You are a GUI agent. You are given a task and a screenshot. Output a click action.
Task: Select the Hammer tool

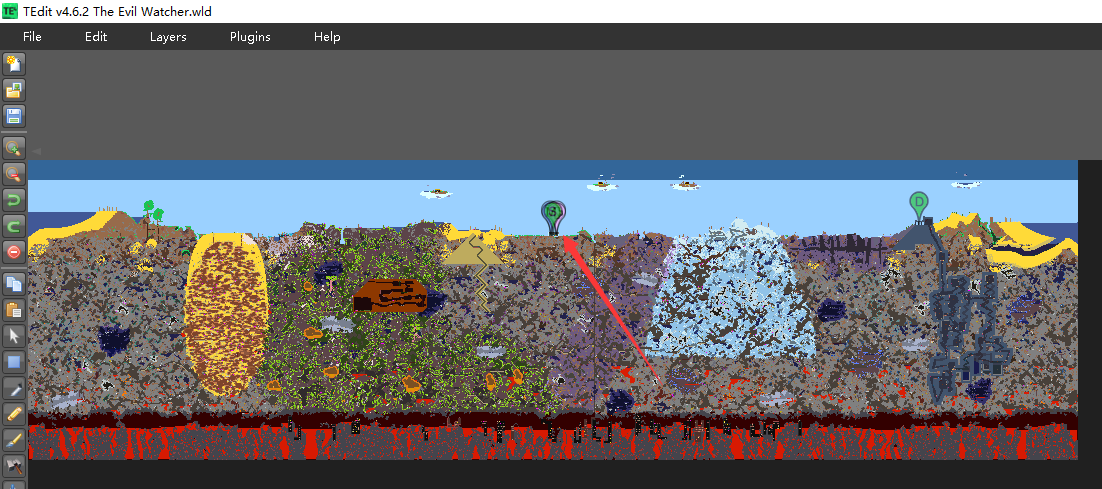click(14, 465)
